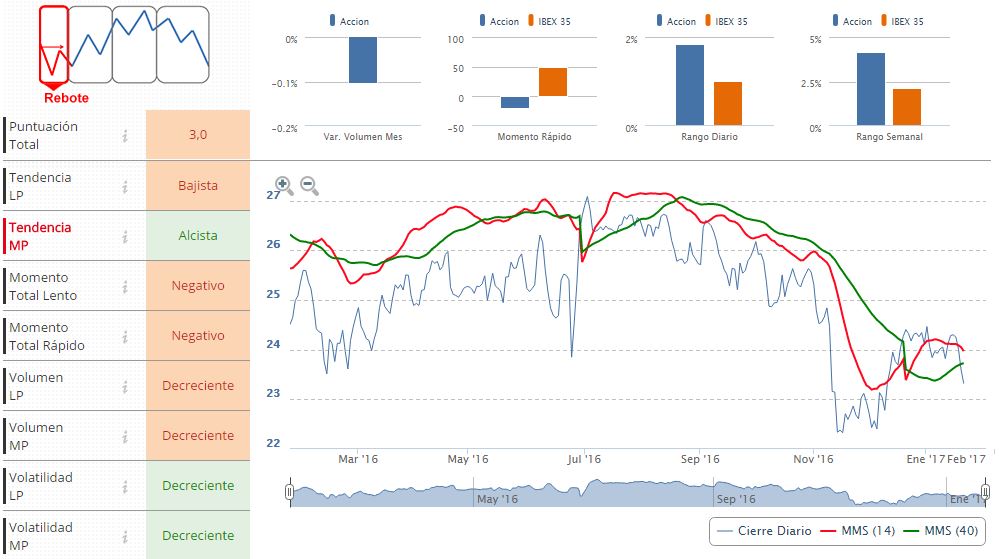Click the Rango Diario chart title
Screen dimensions: 999x559
click(709, 136)
